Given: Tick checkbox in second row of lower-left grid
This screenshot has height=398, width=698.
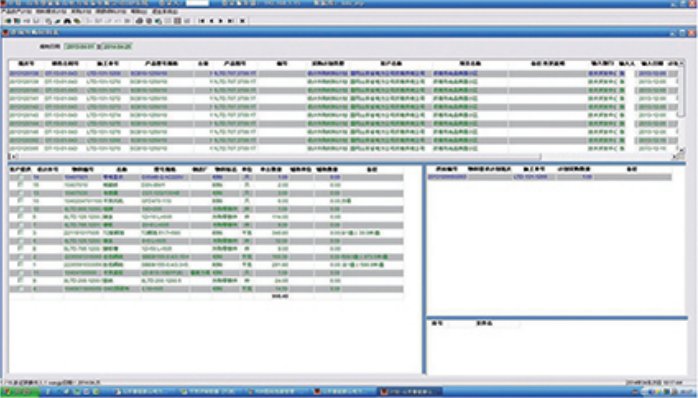Looking at the screenshot, I should [20, 185].
